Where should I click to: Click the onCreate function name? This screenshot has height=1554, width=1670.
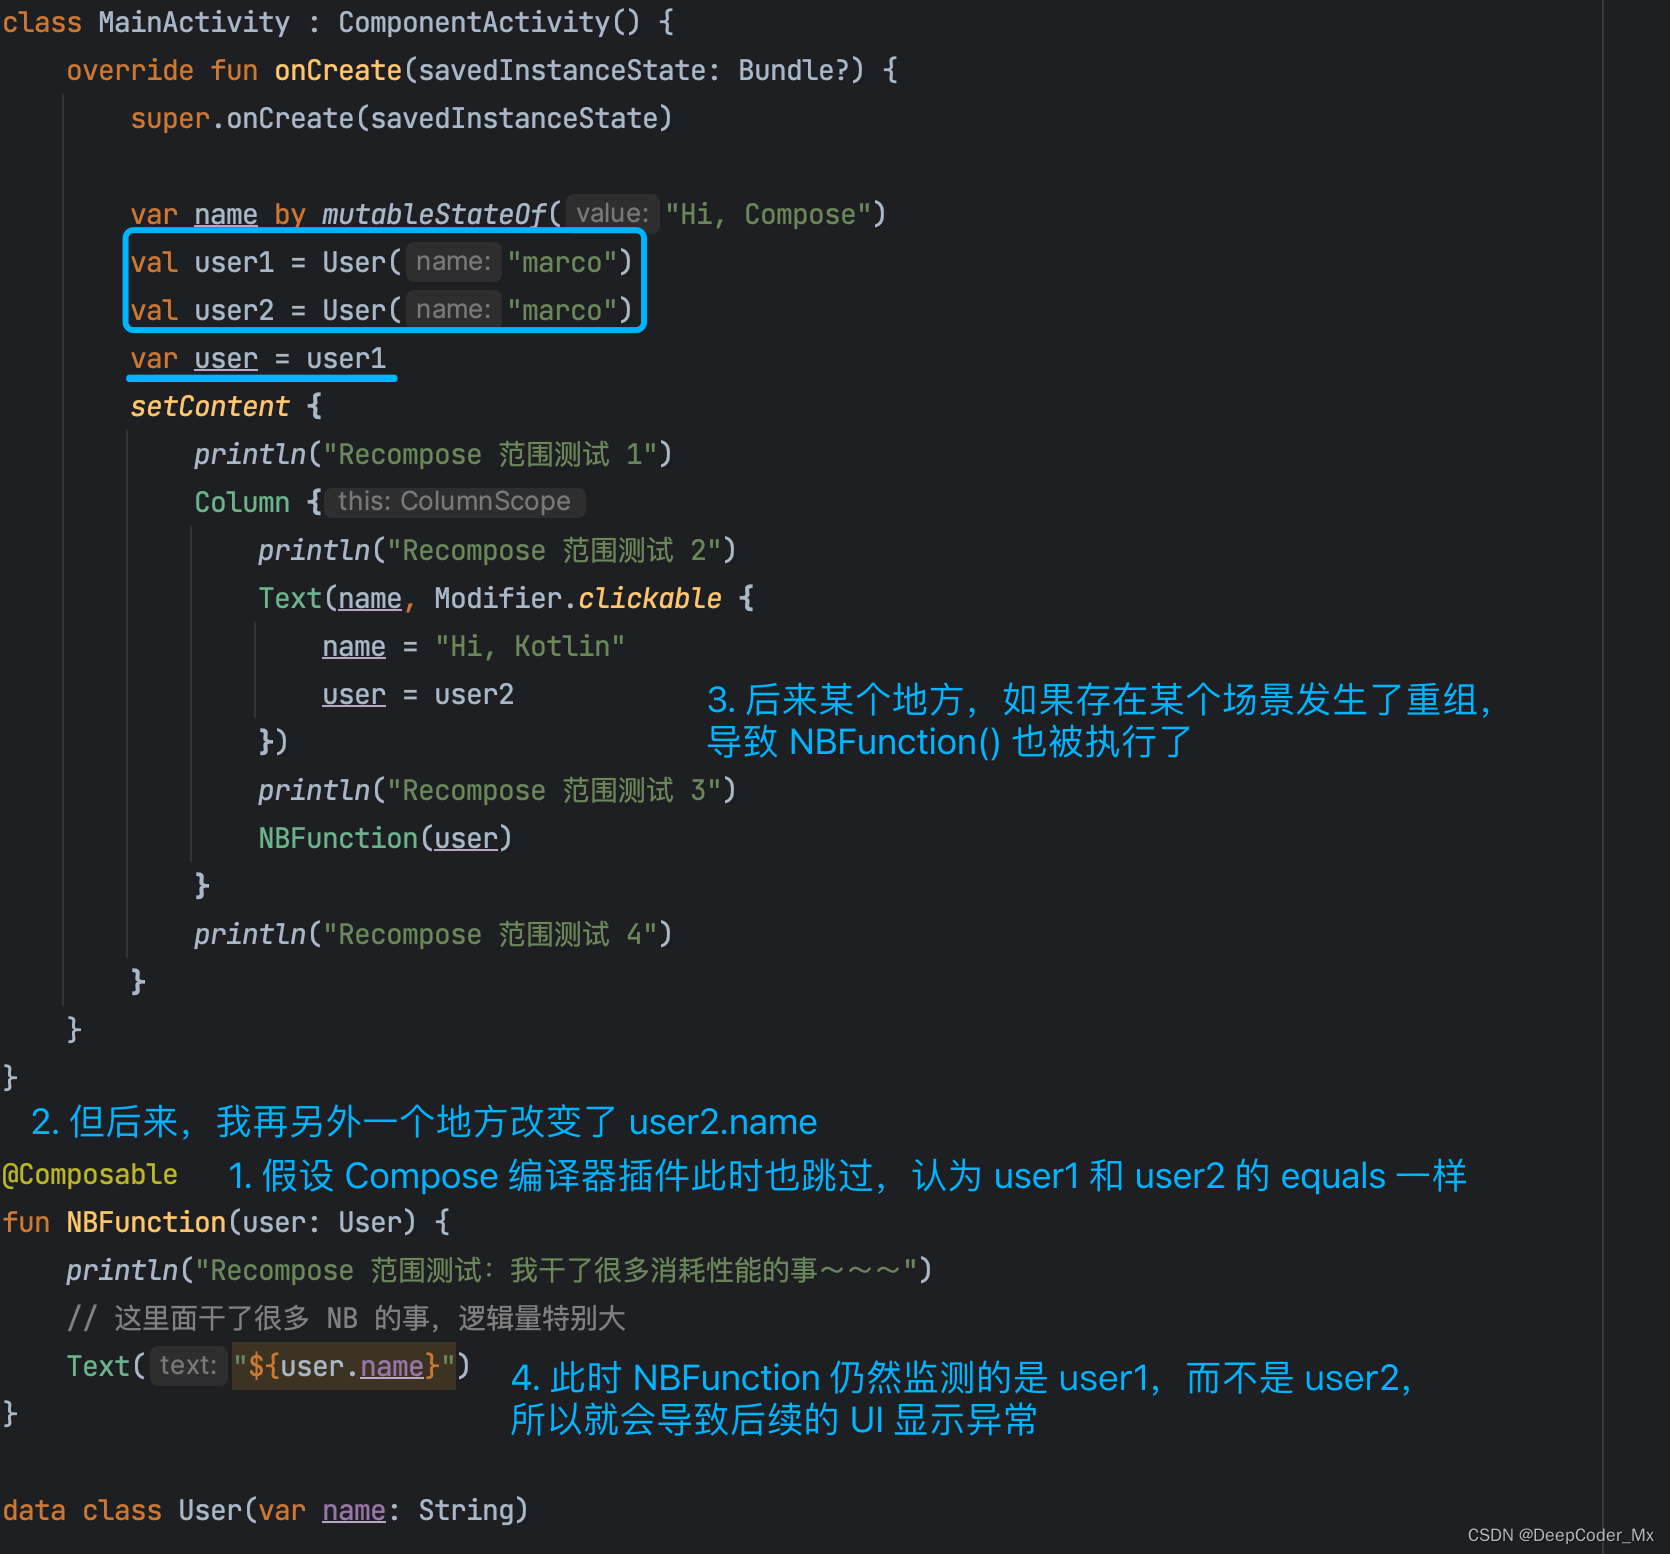(338, 70)
